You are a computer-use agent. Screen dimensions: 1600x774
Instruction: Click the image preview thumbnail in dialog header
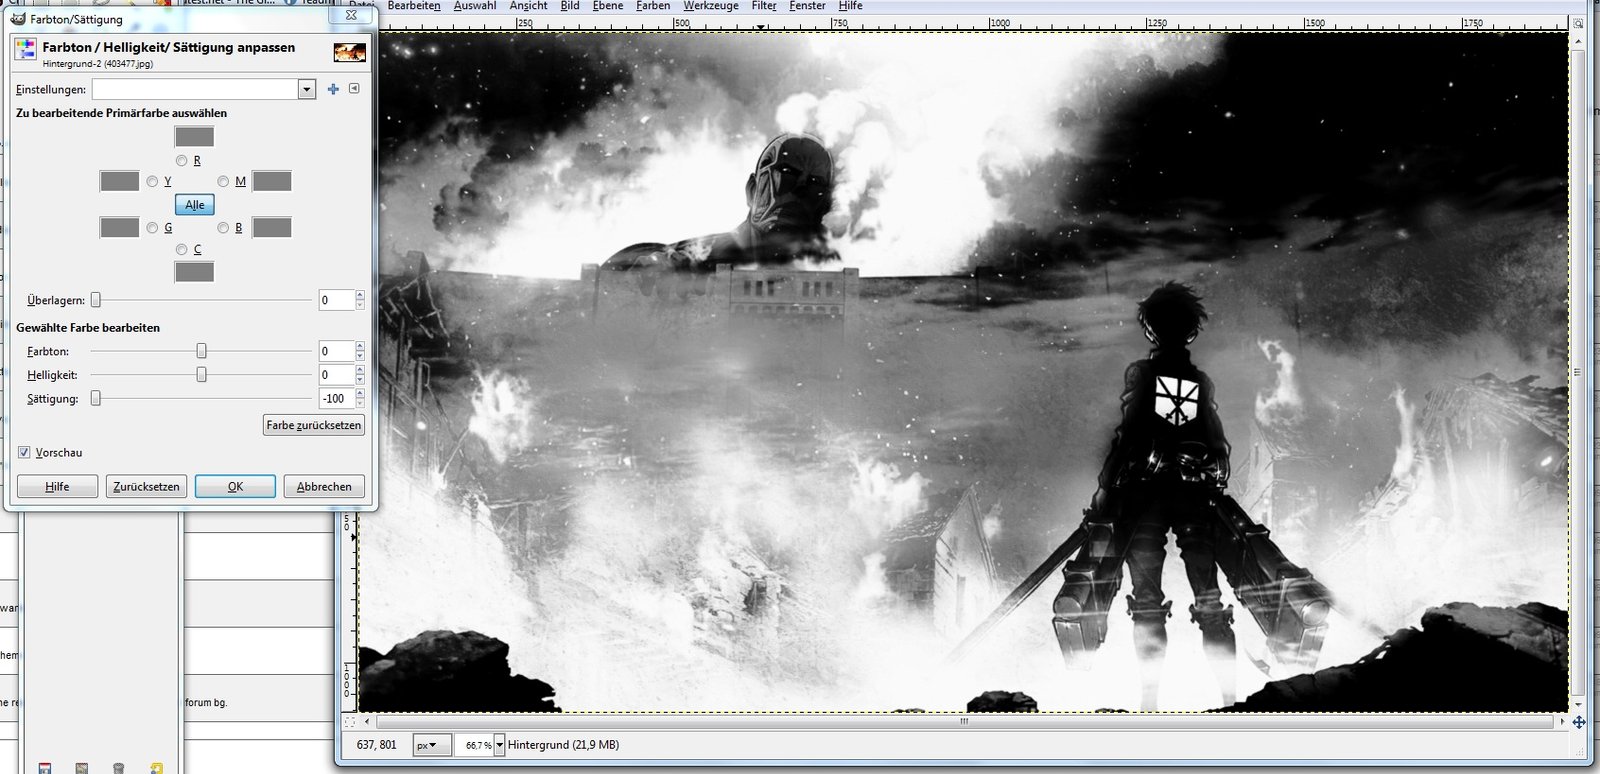[x=349, y=52]
